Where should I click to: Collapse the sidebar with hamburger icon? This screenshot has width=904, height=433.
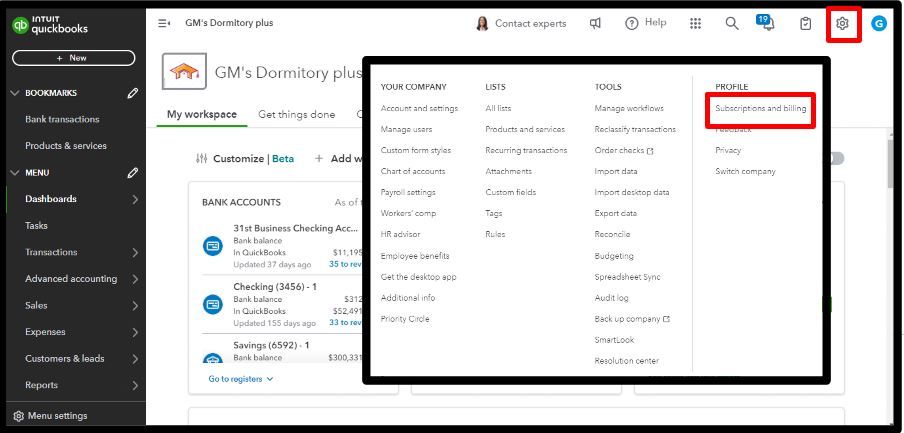[x=164, y=23]
